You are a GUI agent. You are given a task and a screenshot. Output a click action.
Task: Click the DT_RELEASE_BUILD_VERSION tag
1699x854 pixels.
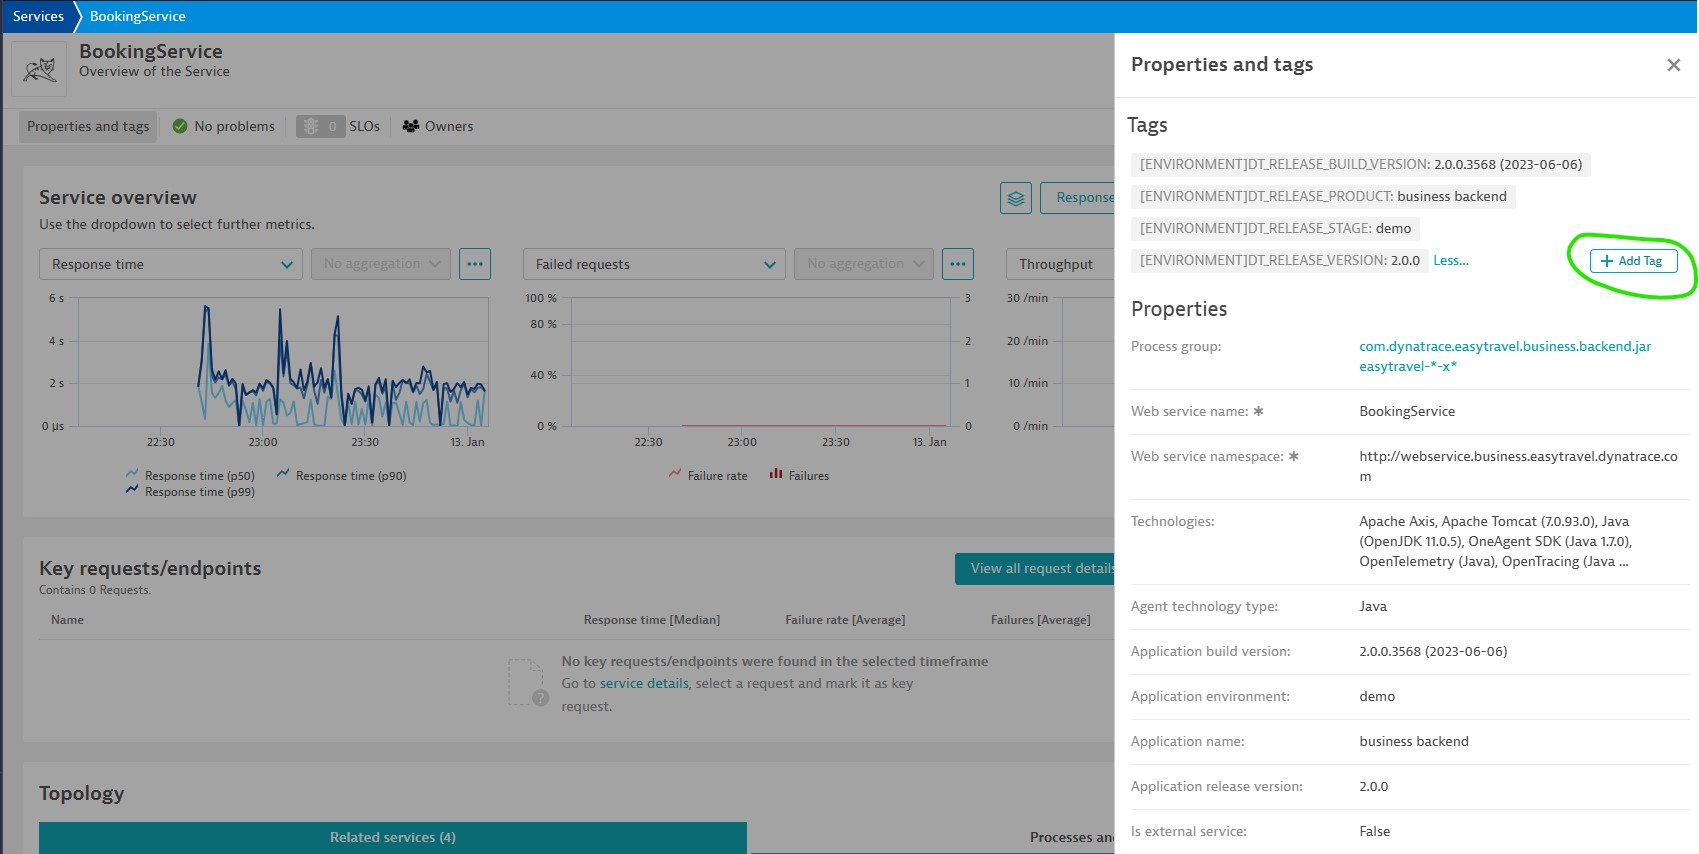coord(1361,165)
